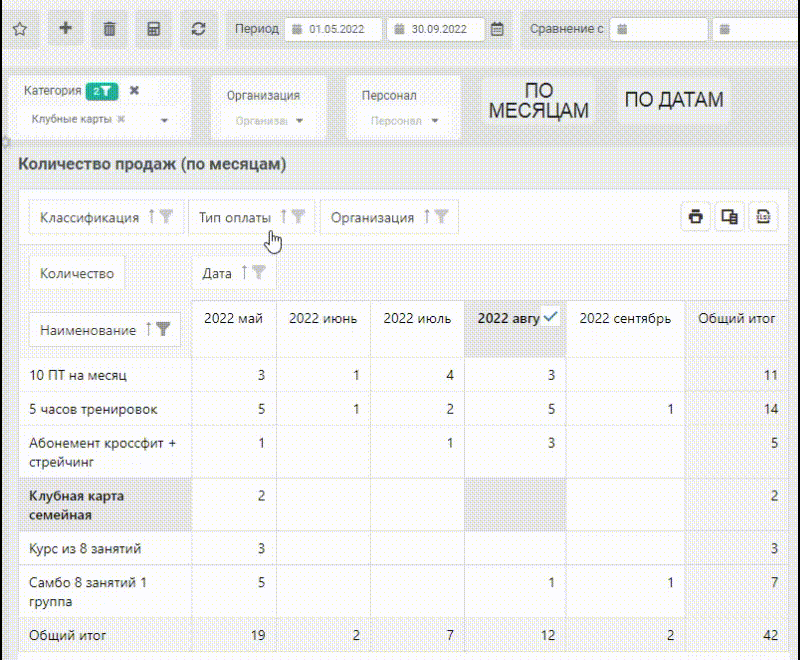Viewport: 800px width, 660px height.
Task: Click the period end date 30.09.2022
Action: [436, 29]
